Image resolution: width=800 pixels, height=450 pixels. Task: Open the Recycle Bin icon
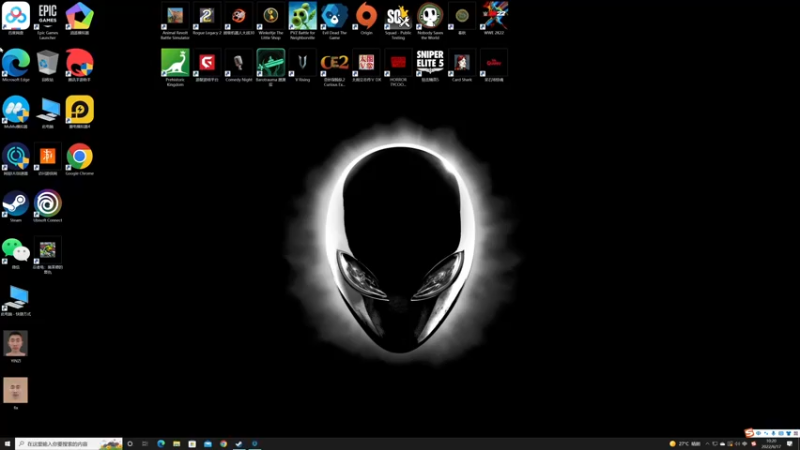coord(47,65)
